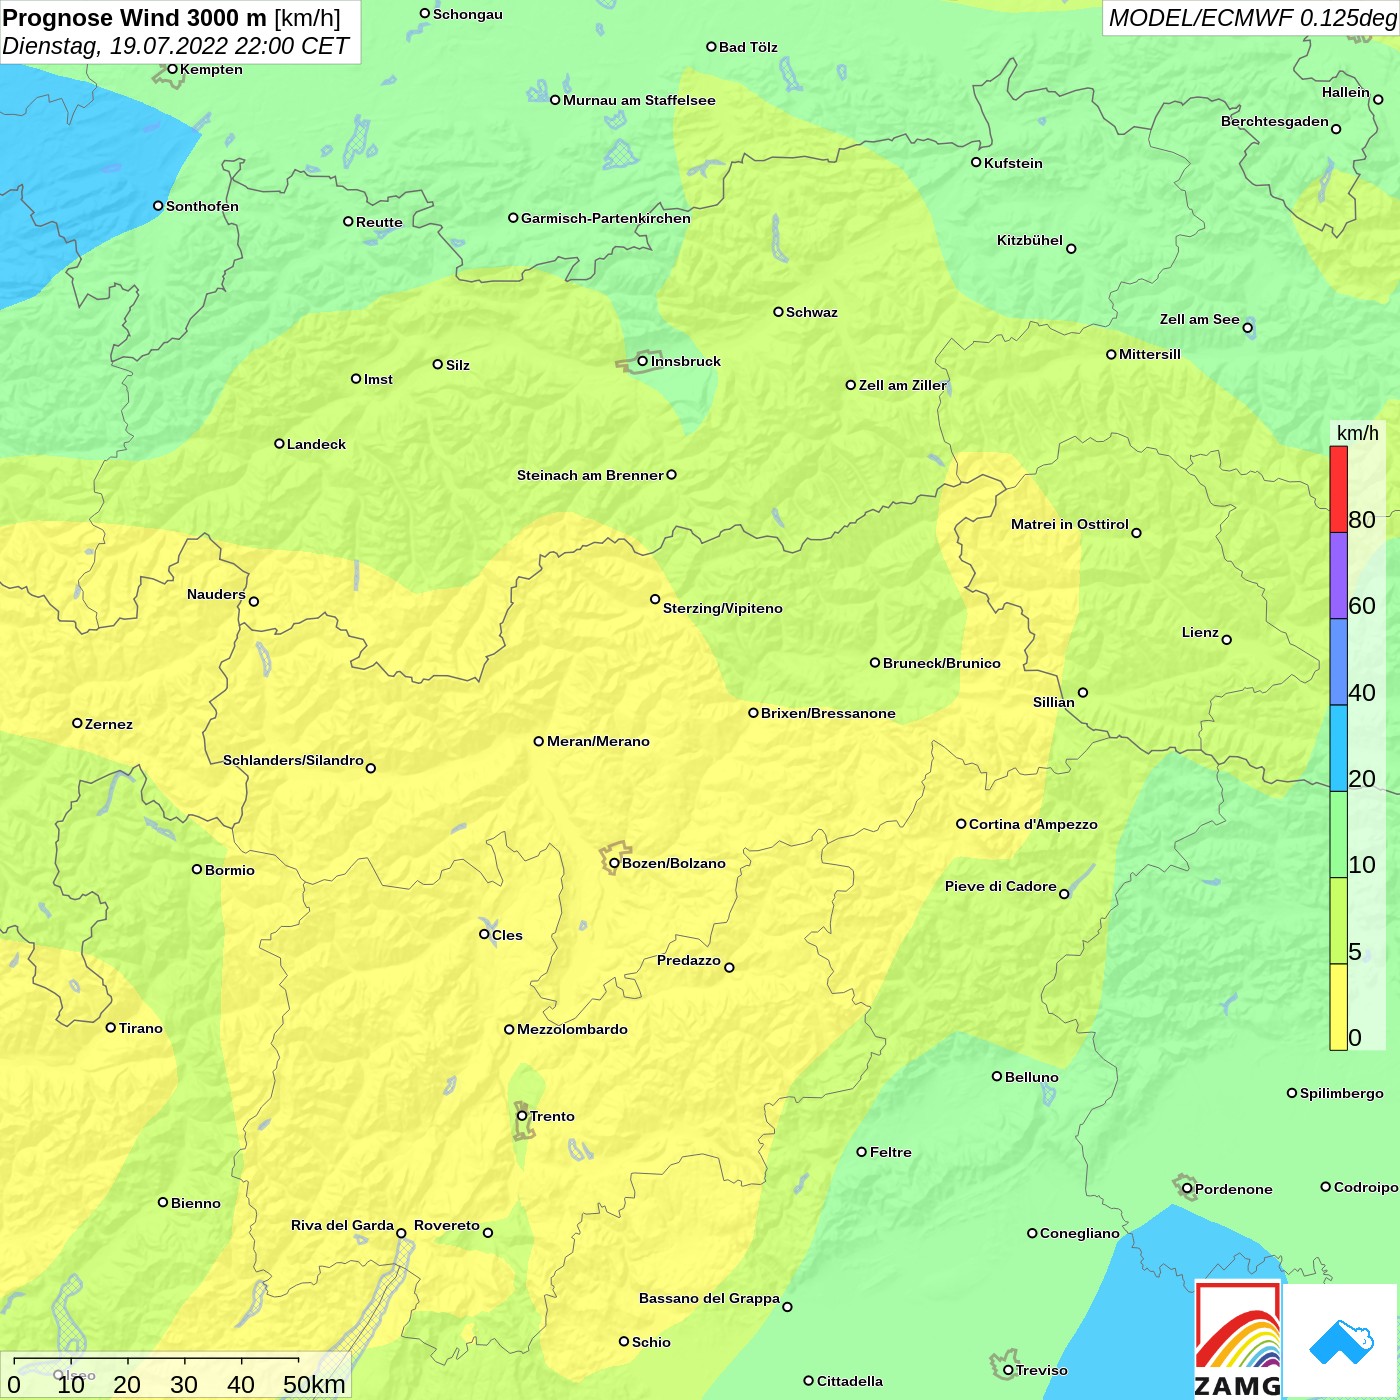Screen dimensions: 1400x1400
Task: Click the Sterzing/Vipiteno label
Action: click(x=723, y=608)
